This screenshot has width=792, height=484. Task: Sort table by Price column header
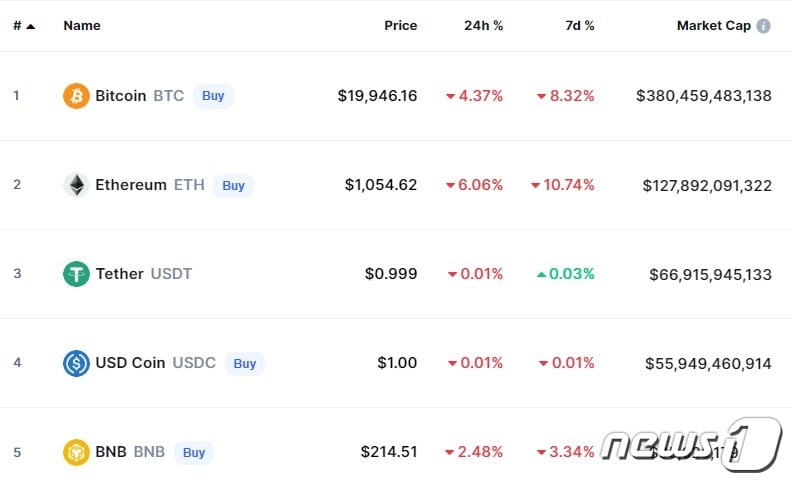click(400, 26)
